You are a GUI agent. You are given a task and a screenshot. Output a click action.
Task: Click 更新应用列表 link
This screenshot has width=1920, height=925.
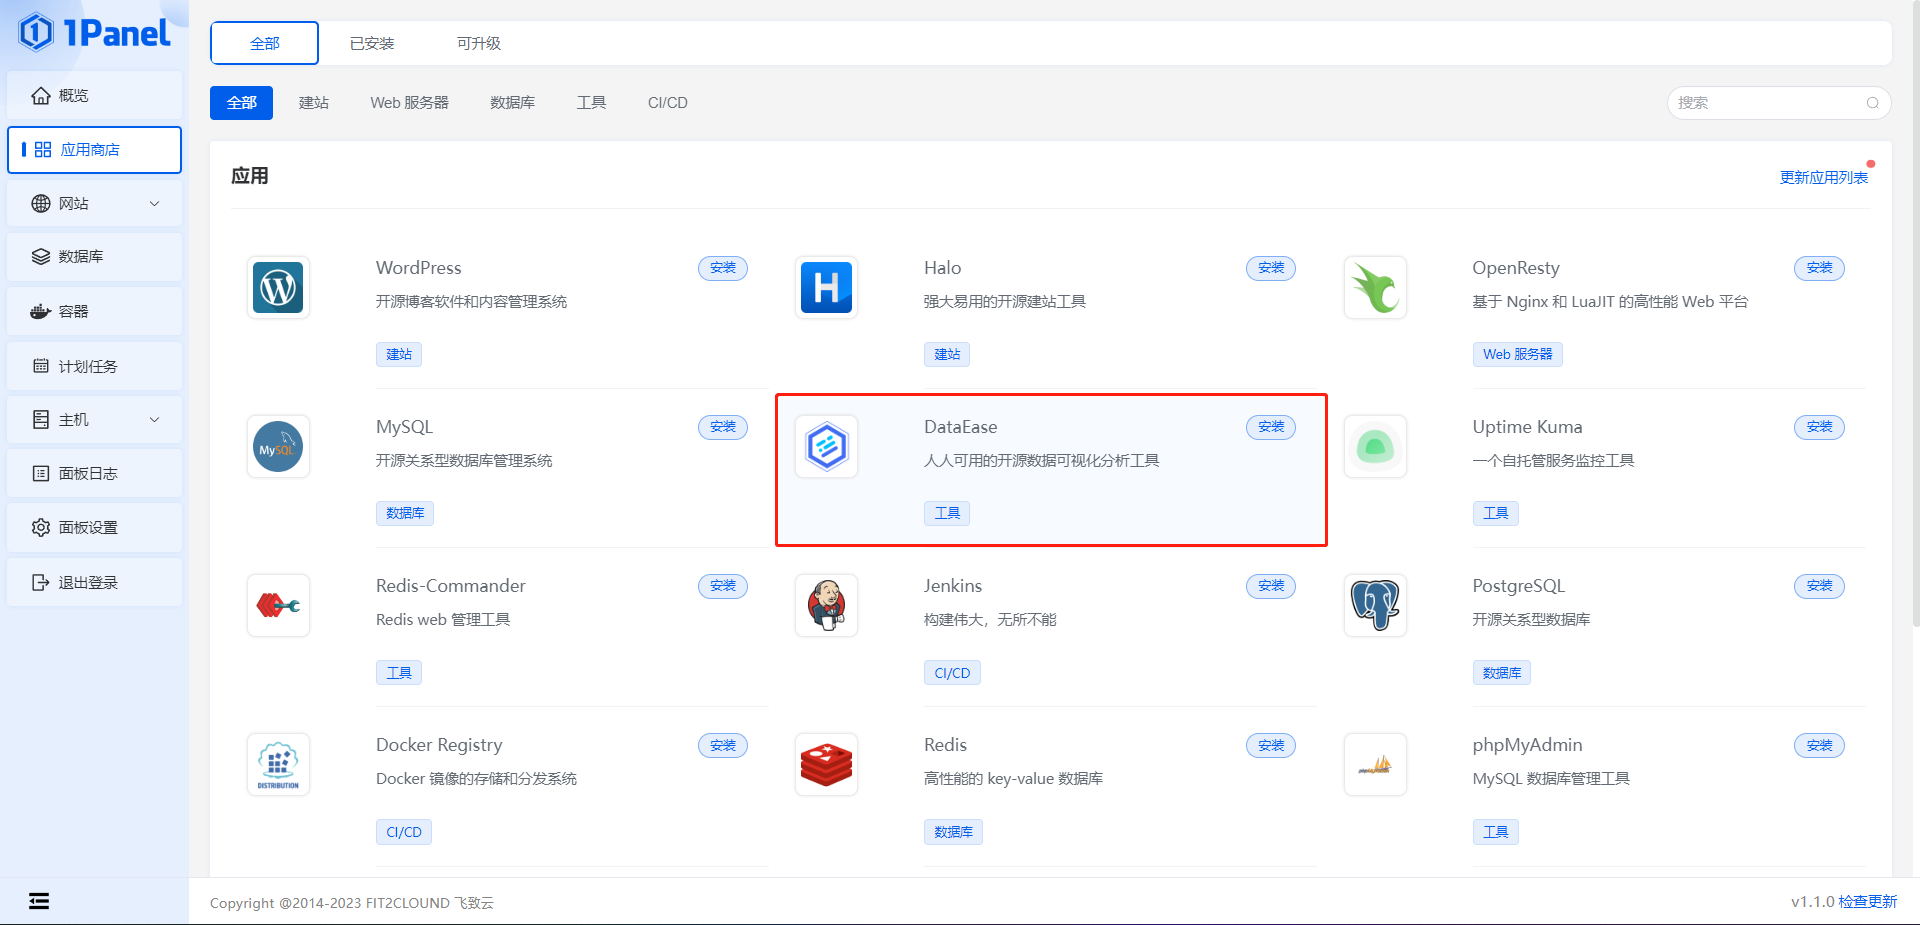click(1823, 177)
